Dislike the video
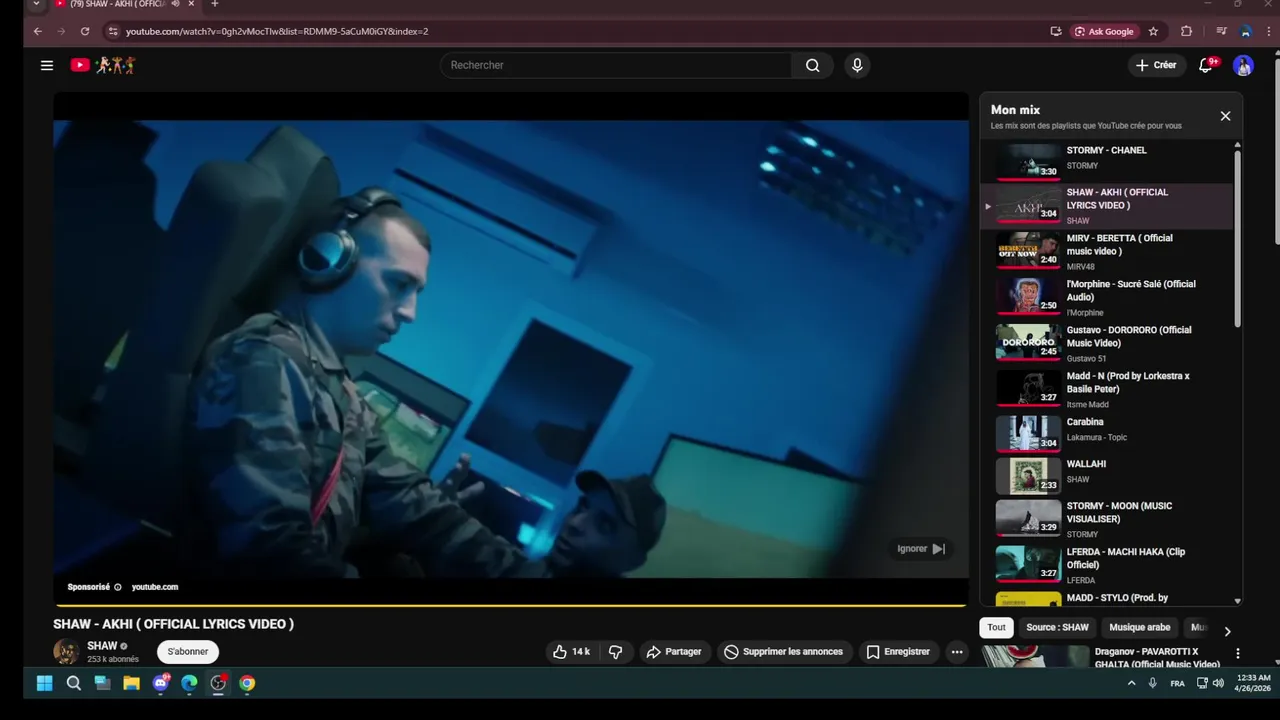The height and width of the screenshot is (720, 1280). pyautogui.click(x=616, y=652)
